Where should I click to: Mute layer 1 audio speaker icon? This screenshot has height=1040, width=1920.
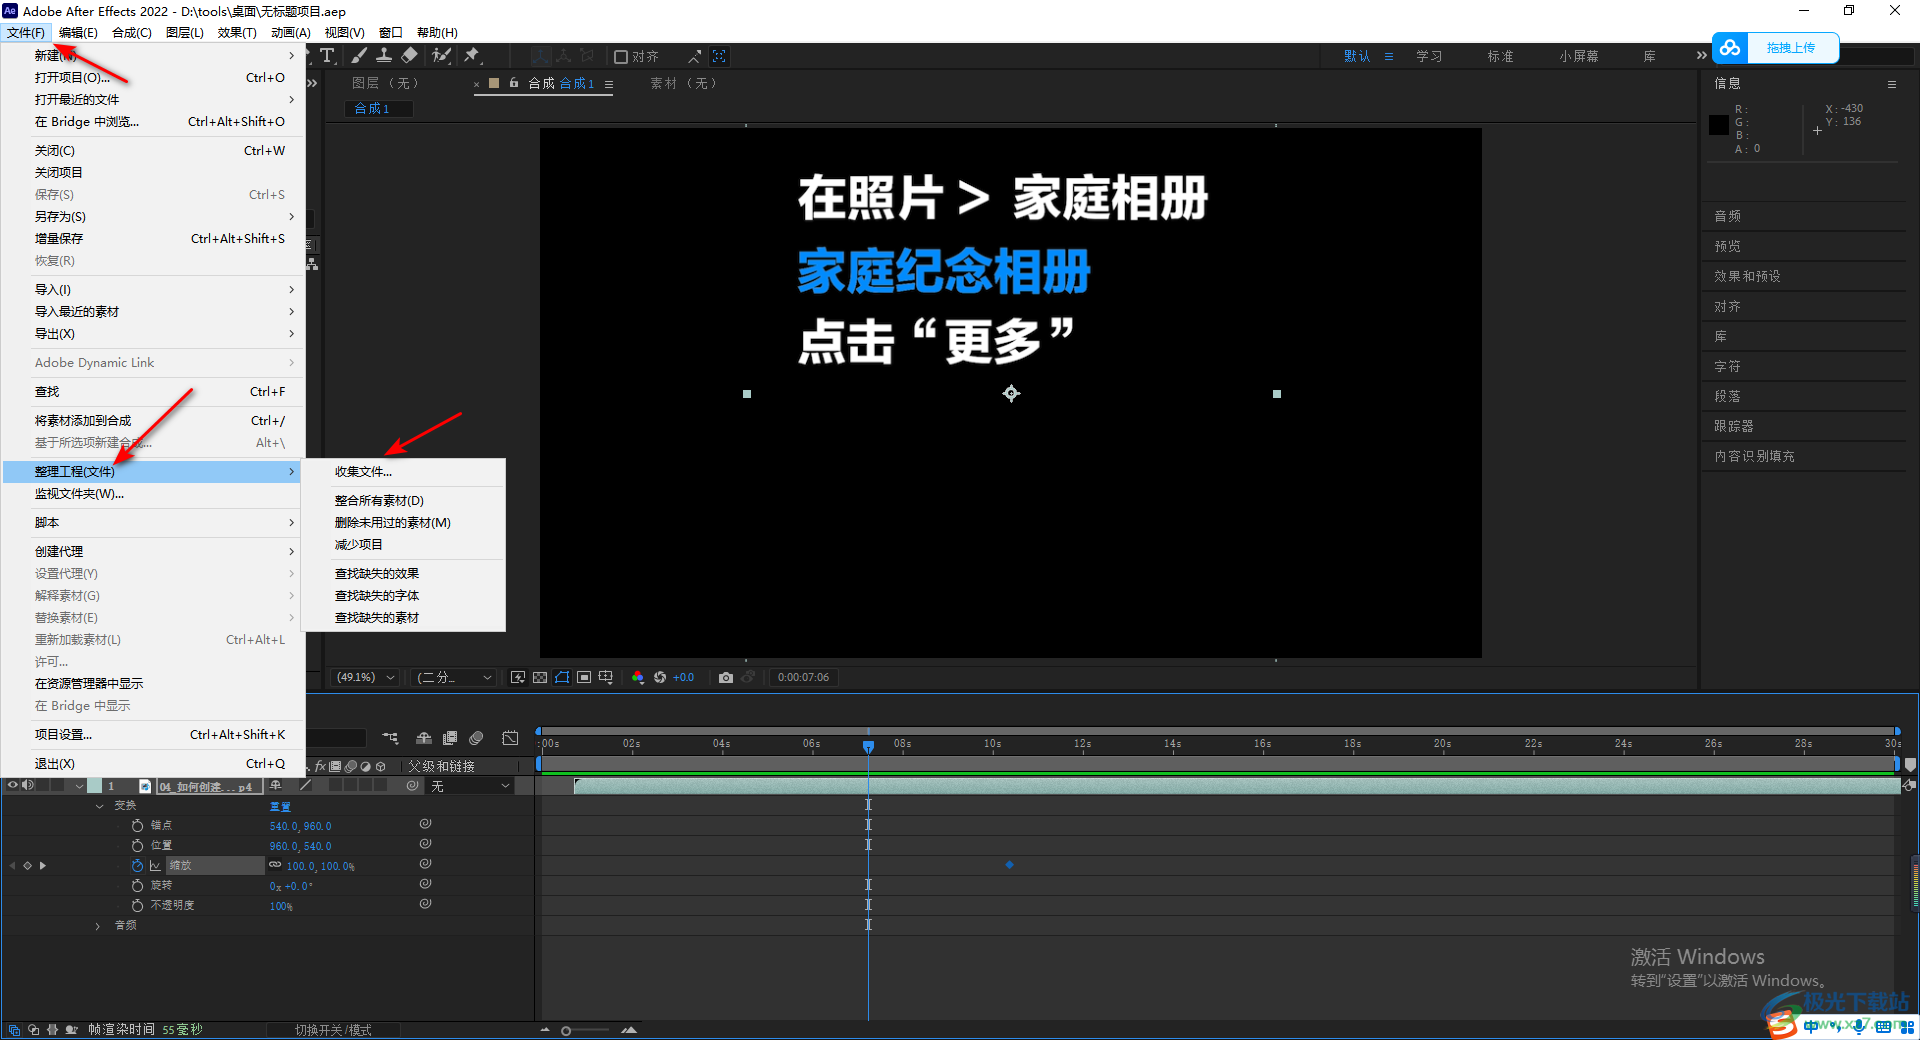click(28, 786)
